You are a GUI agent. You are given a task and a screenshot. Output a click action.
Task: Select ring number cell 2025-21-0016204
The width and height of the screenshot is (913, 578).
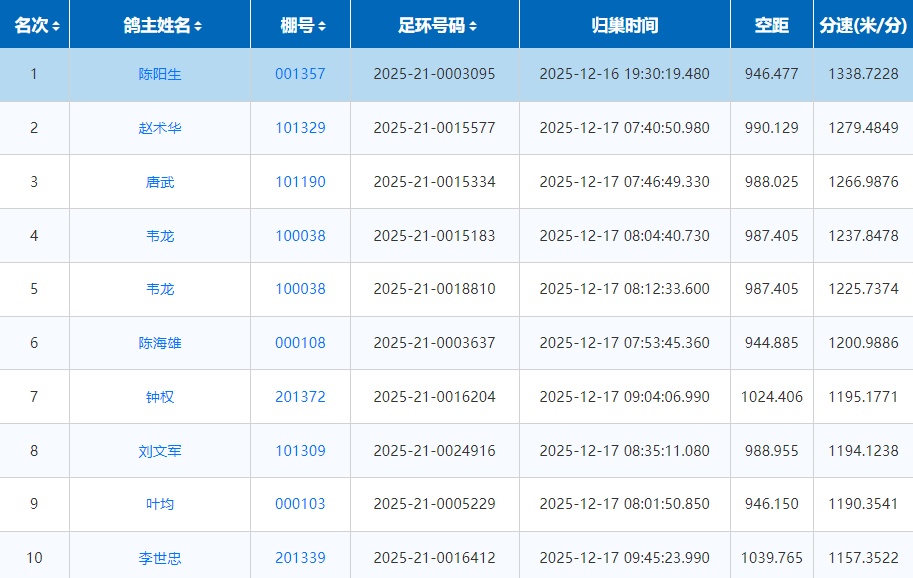click(x=434, y=397)
